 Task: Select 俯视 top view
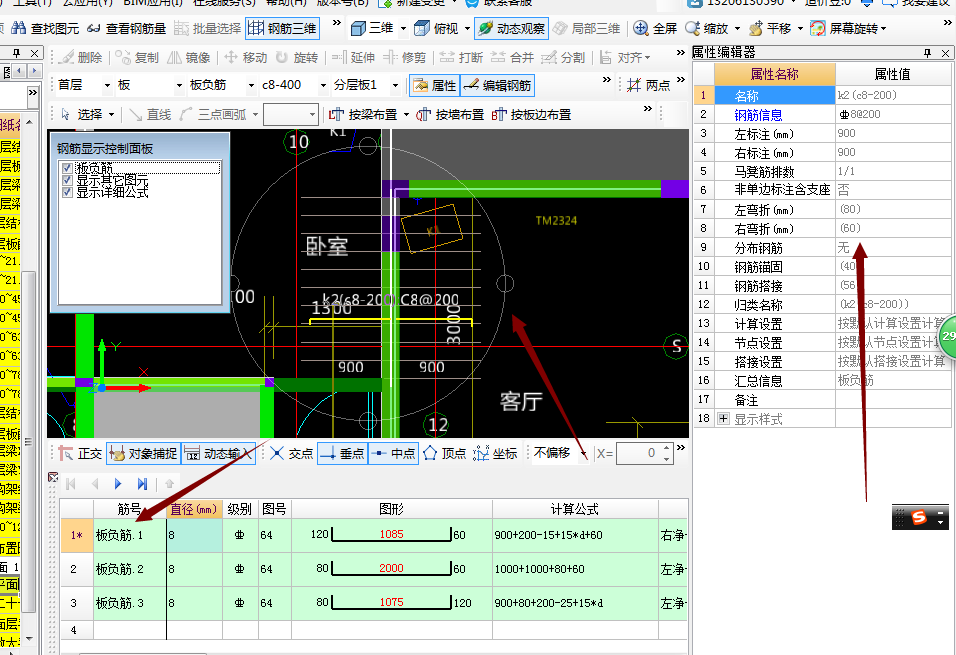[437, 28]
